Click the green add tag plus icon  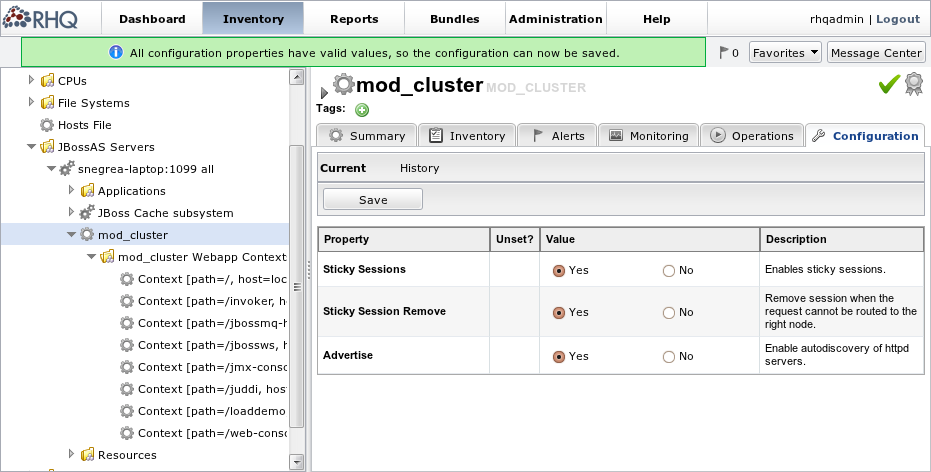point(362,110)
